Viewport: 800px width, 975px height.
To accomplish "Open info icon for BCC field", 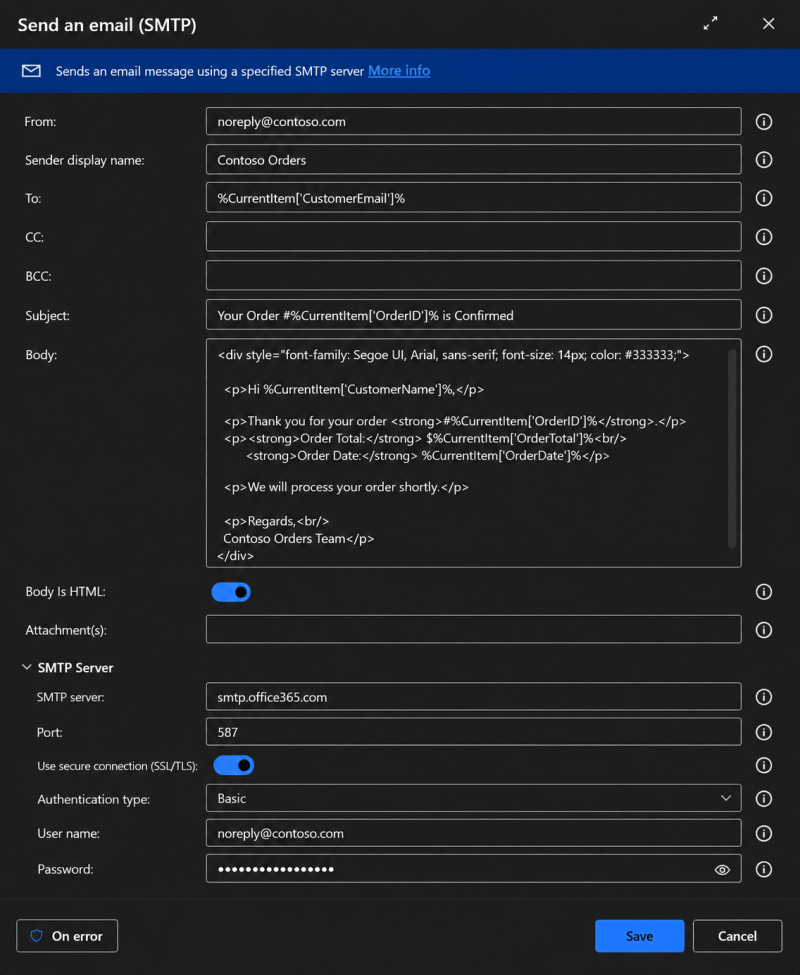I will (x=763, y=275).
